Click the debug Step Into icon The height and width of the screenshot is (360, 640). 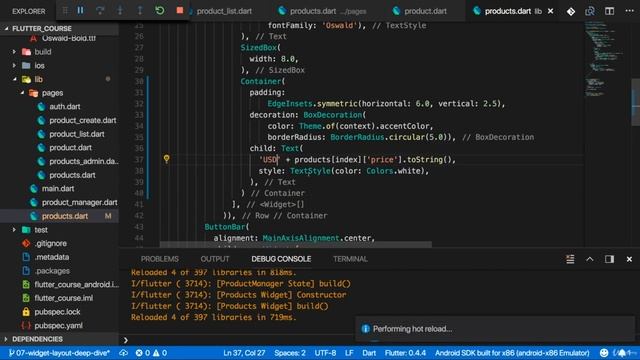click(120, 11)
